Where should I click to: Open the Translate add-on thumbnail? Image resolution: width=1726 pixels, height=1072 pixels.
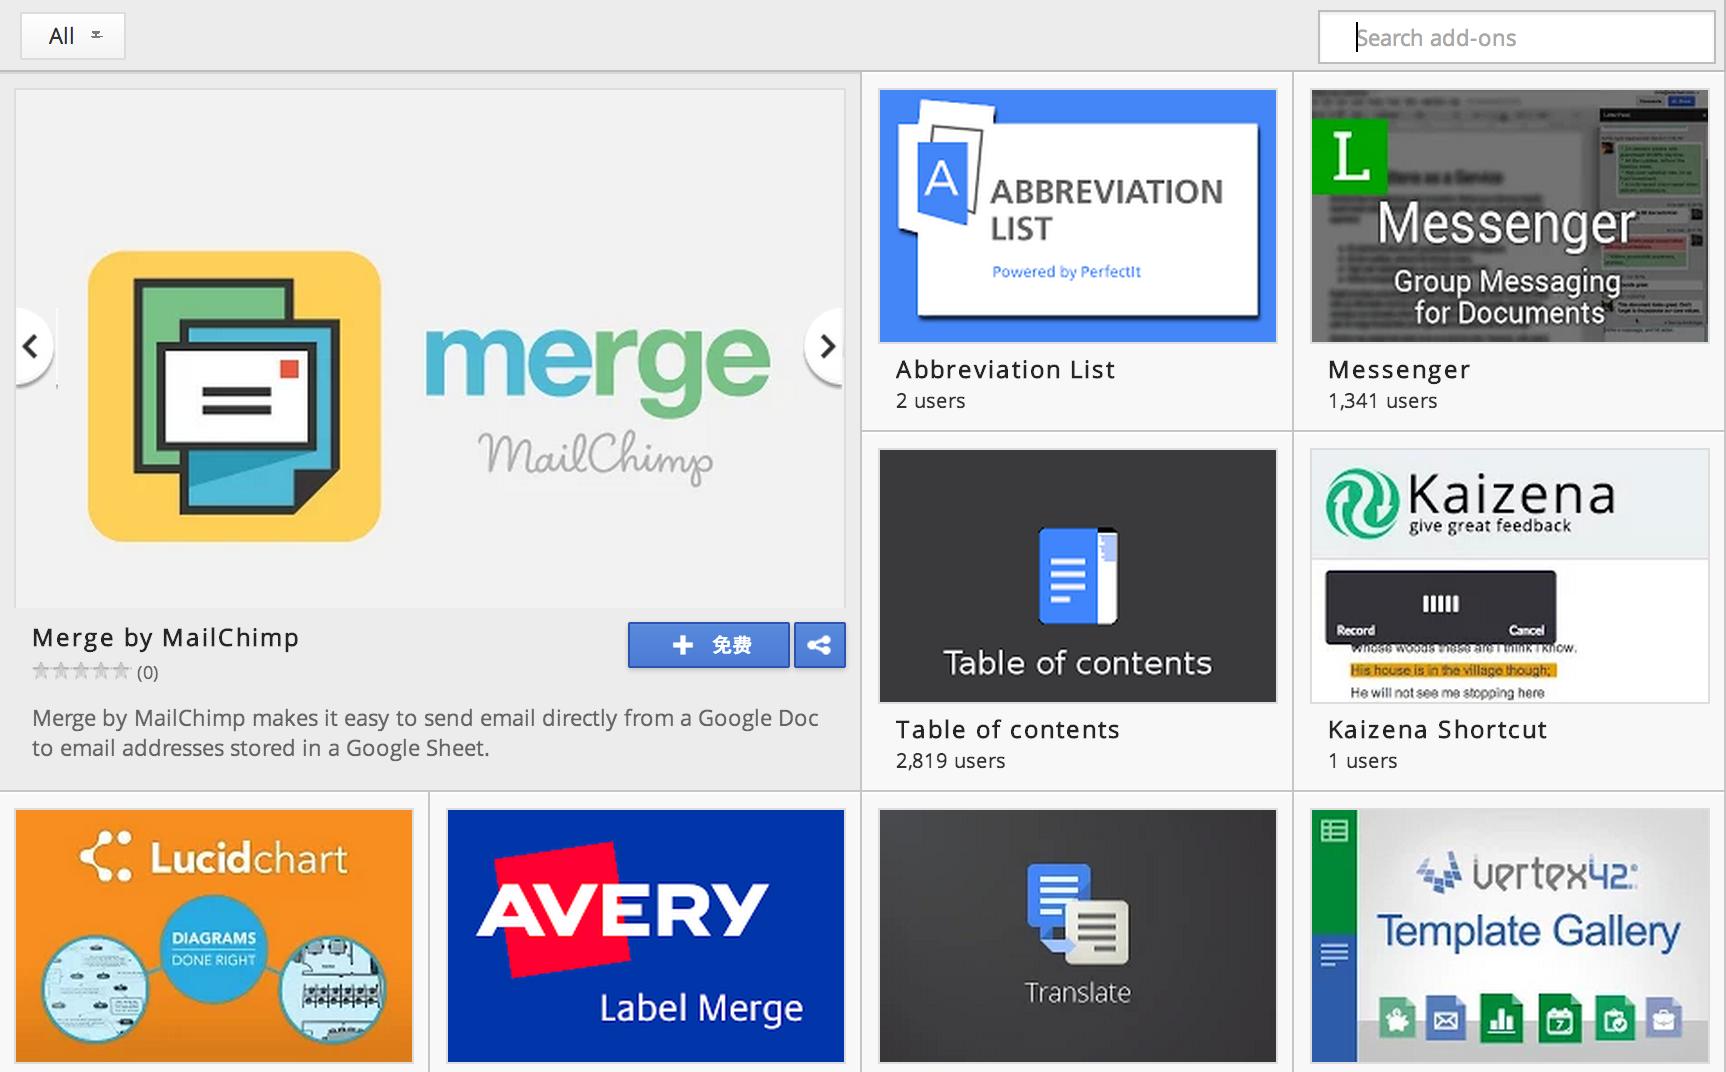point(1078,936)
